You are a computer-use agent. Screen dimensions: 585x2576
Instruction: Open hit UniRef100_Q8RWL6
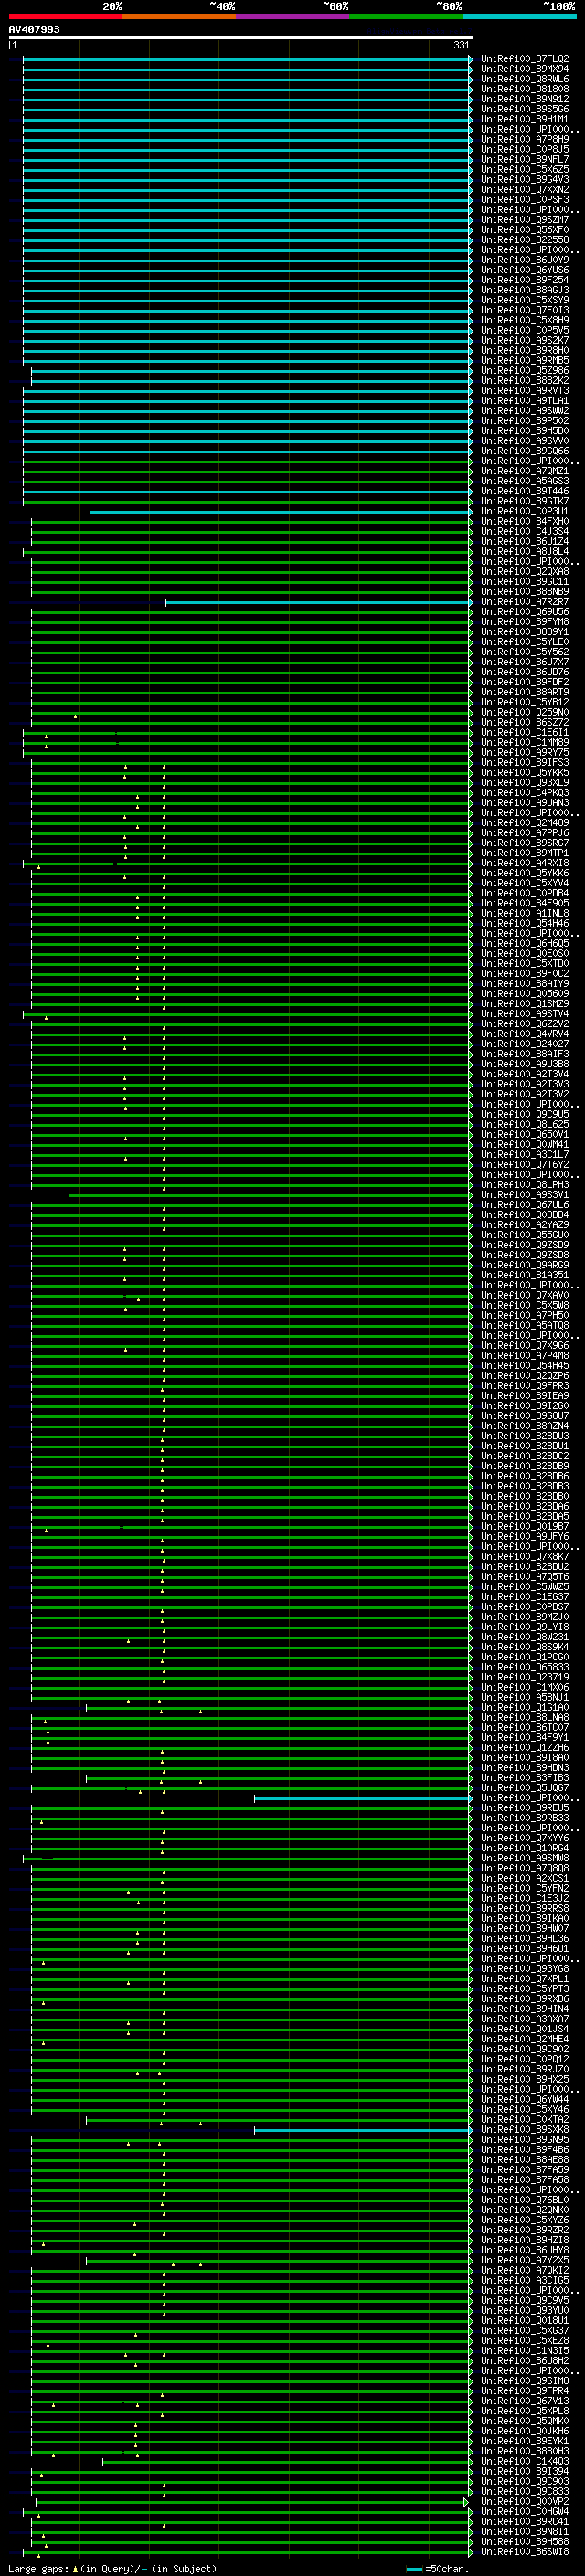click(525, 79)
